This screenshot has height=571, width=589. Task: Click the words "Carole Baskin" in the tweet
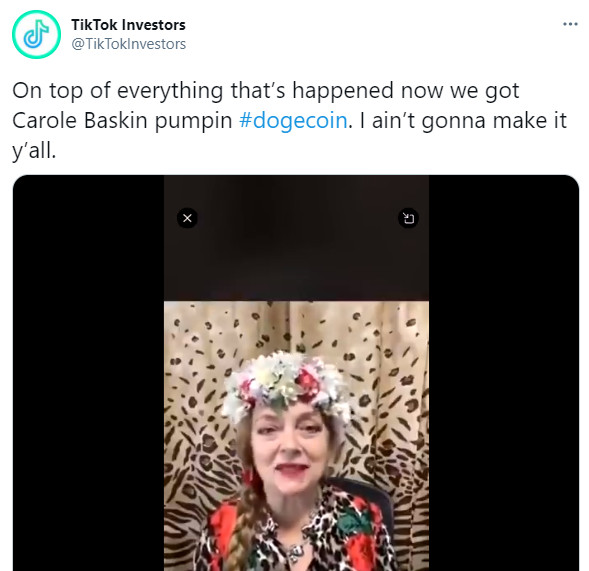[x=80, y=121]
